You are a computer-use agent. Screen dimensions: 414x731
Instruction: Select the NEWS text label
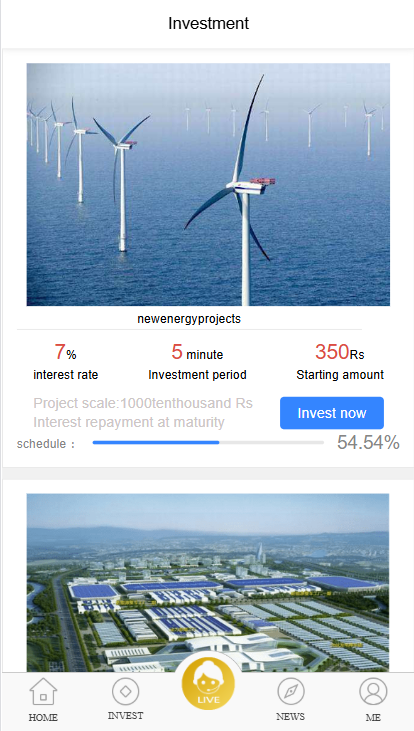point(290,716)
